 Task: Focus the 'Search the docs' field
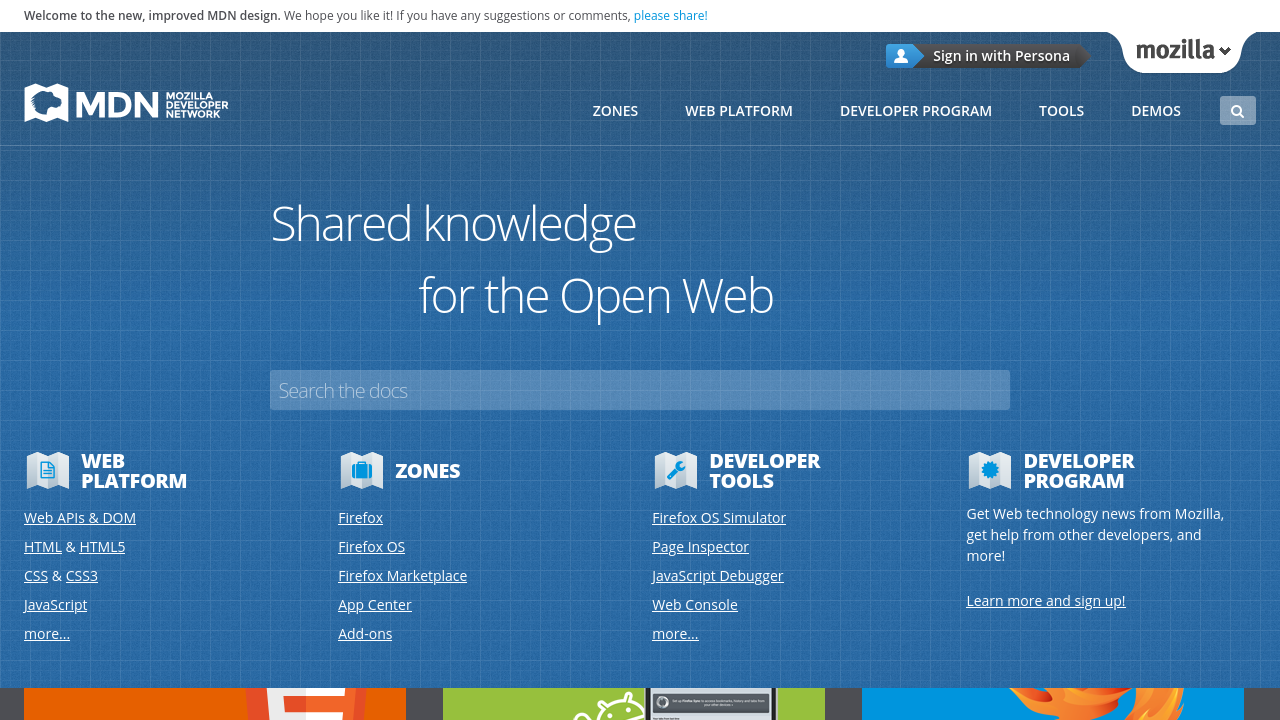tap(639, 390)
